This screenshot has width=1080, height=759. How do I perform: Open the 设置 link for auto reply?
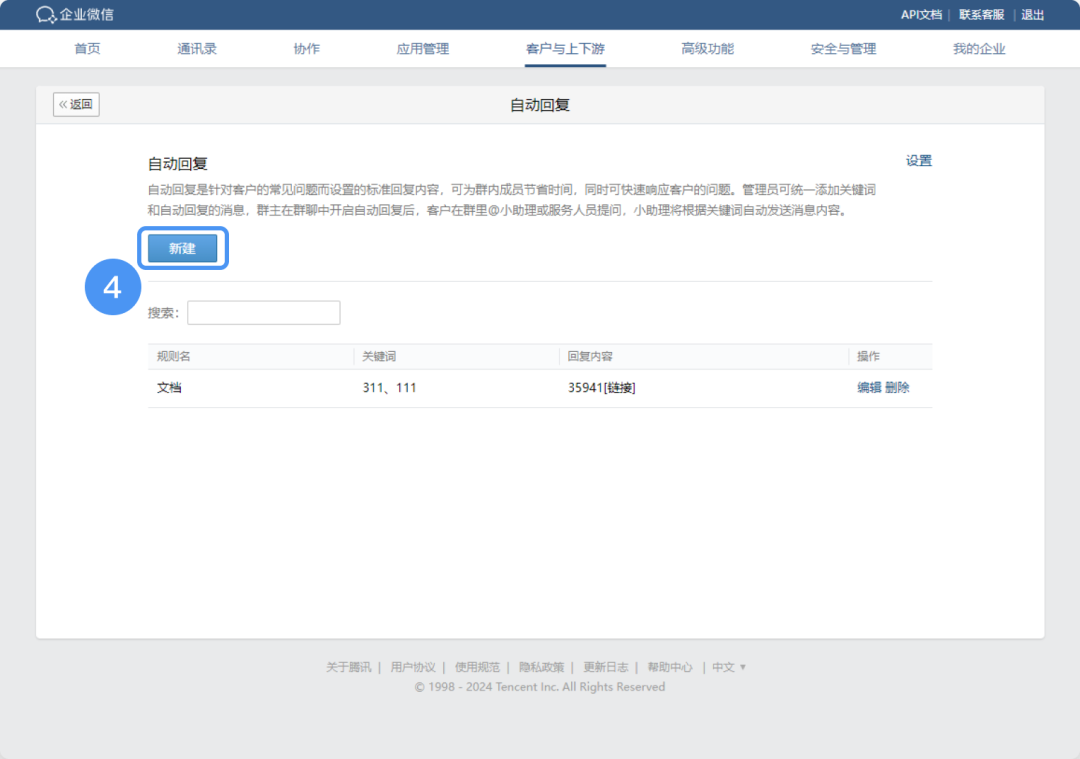click(x=918, y=161)
